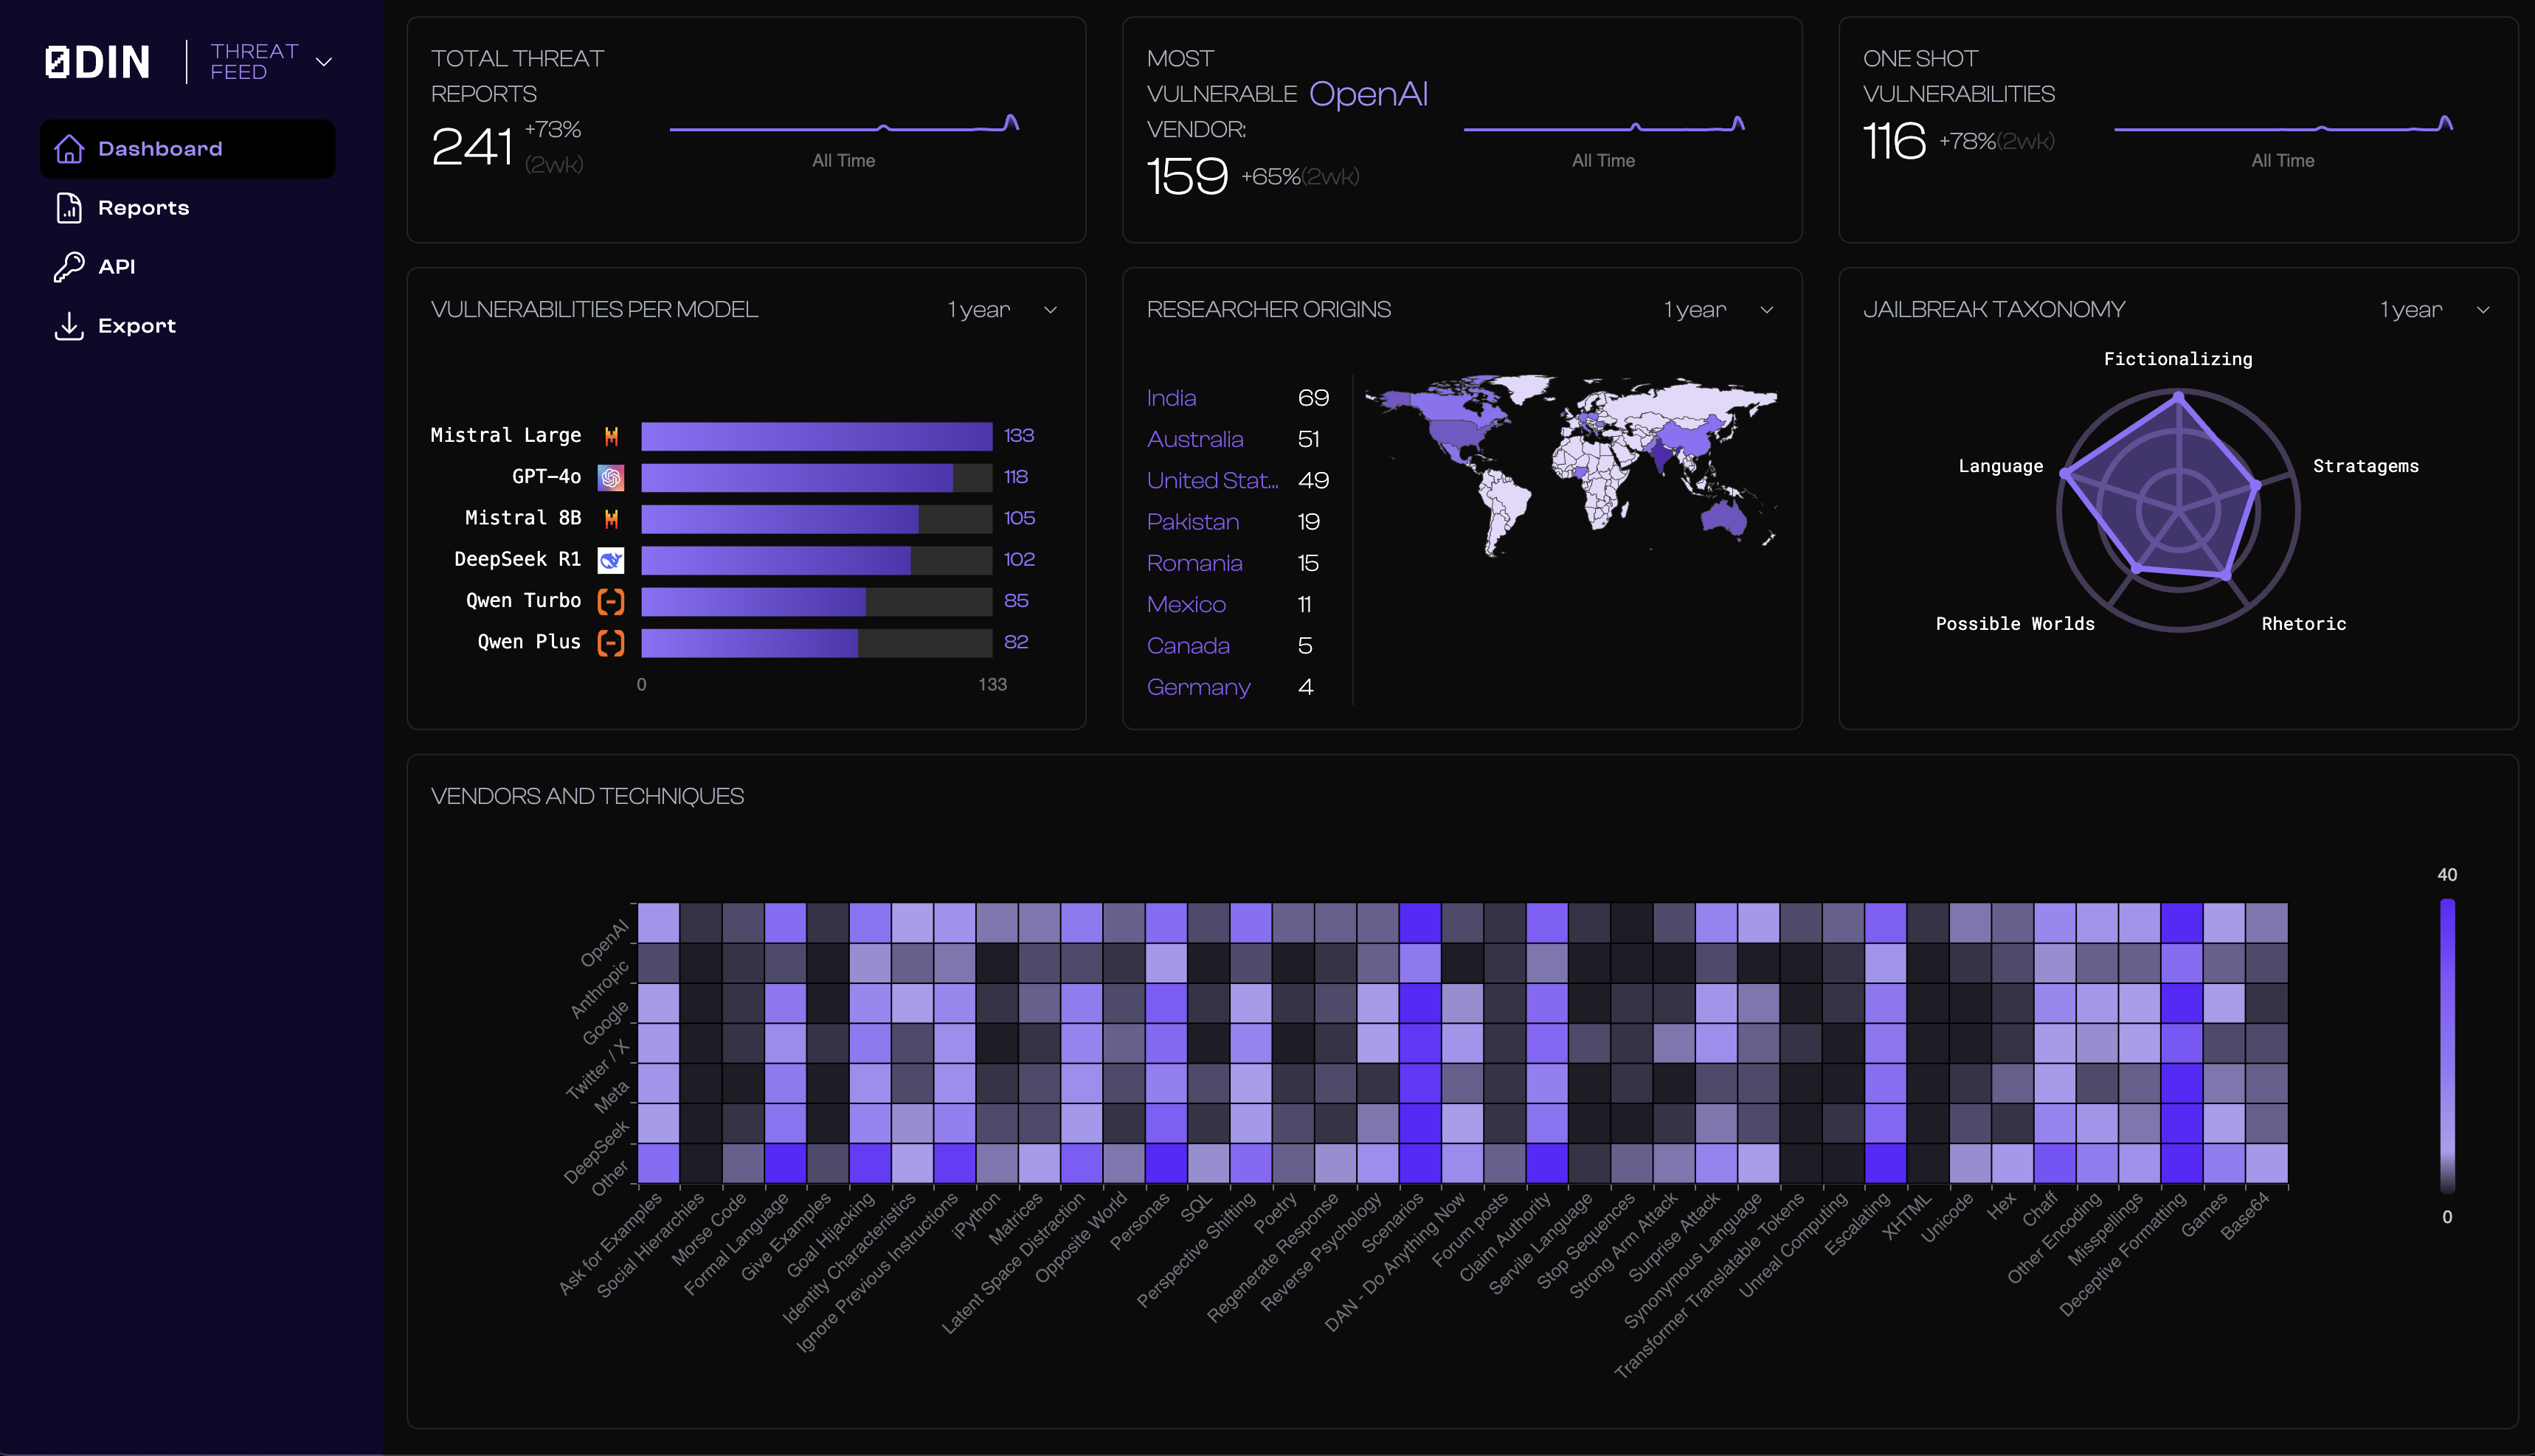
Task: Click the Pakistan country link
Action: 1193,522
